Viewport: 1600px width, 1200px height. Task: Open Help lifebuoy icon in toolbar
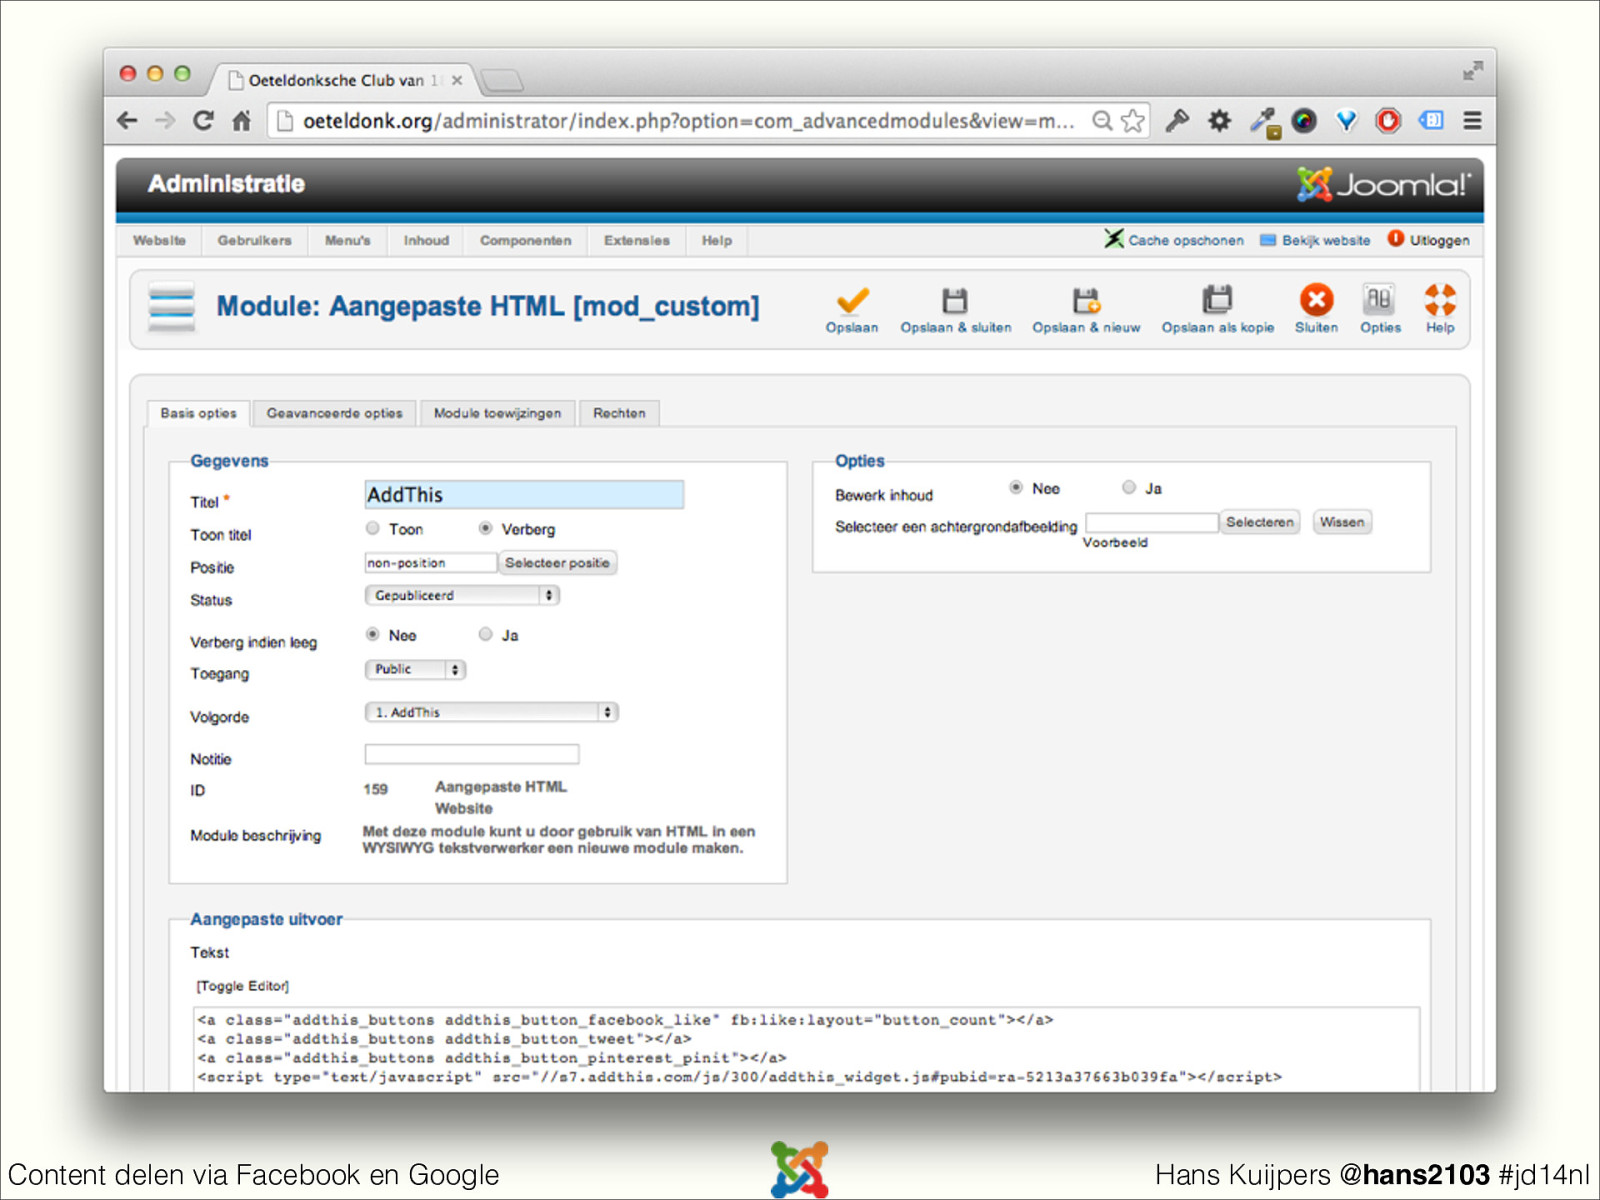coord(1440,299)
